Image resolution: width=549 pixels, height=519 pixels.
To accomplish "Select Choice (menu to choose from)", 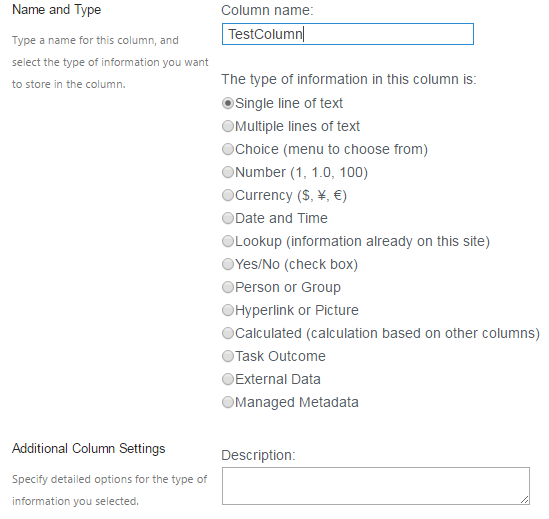I will point(228,149).
